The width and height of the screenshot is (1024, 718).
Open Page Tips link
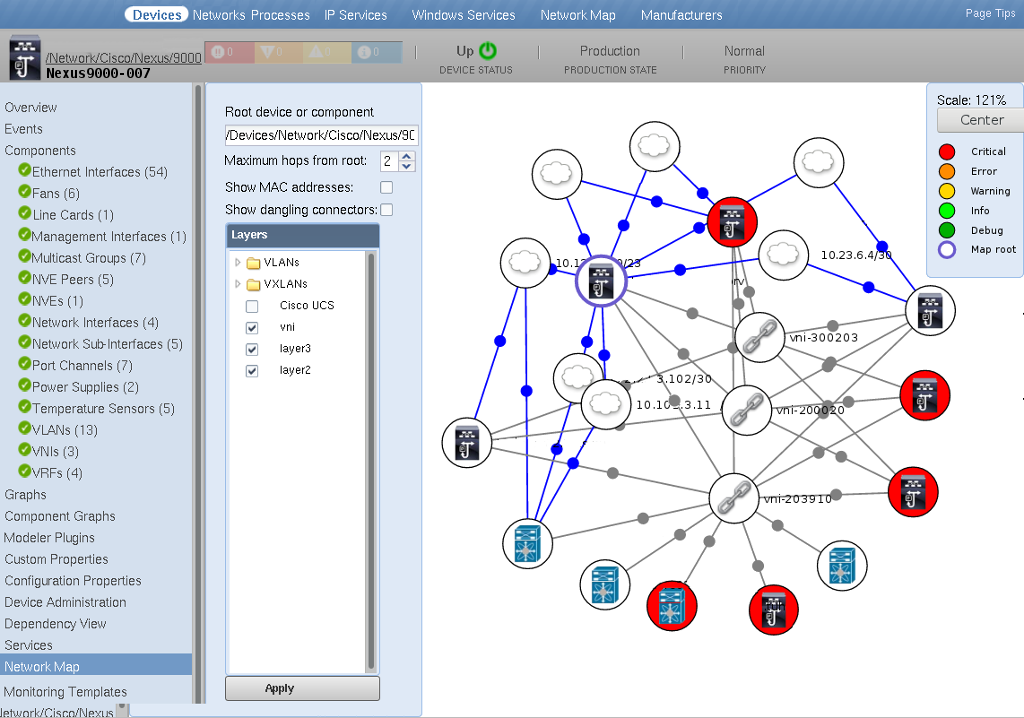click(991, 13)
